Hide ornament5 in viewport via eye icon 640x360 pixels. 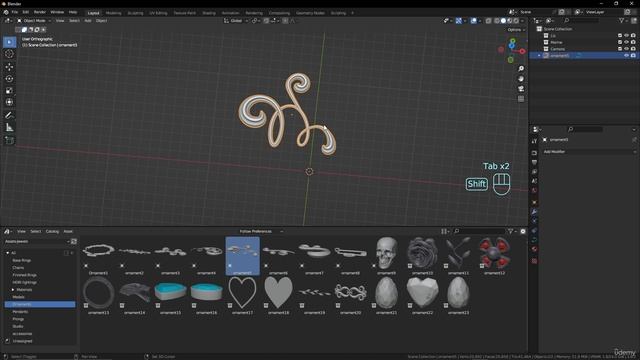626,56
